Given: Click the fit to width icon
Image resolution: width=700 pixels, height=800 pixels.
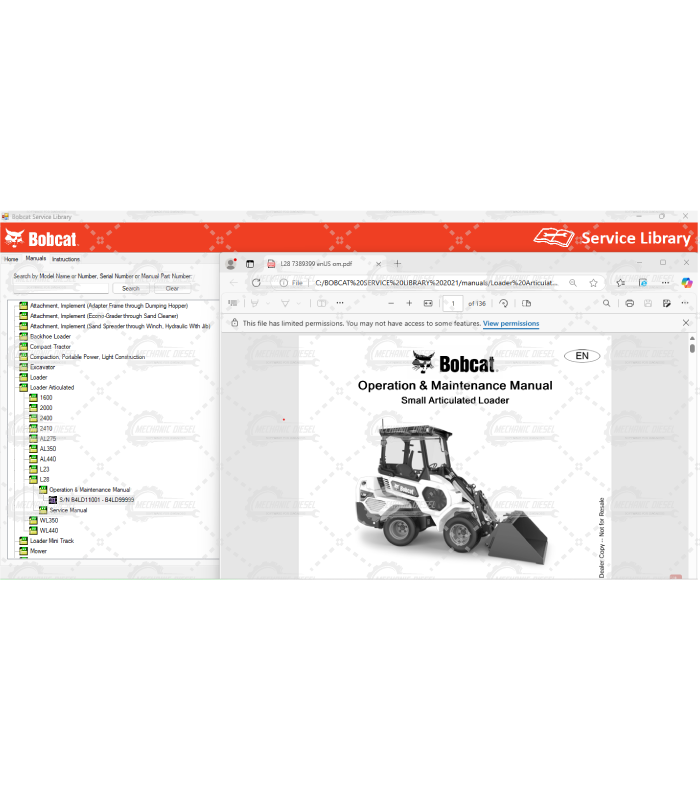Looking at the screenshot, I should [428, 303].
